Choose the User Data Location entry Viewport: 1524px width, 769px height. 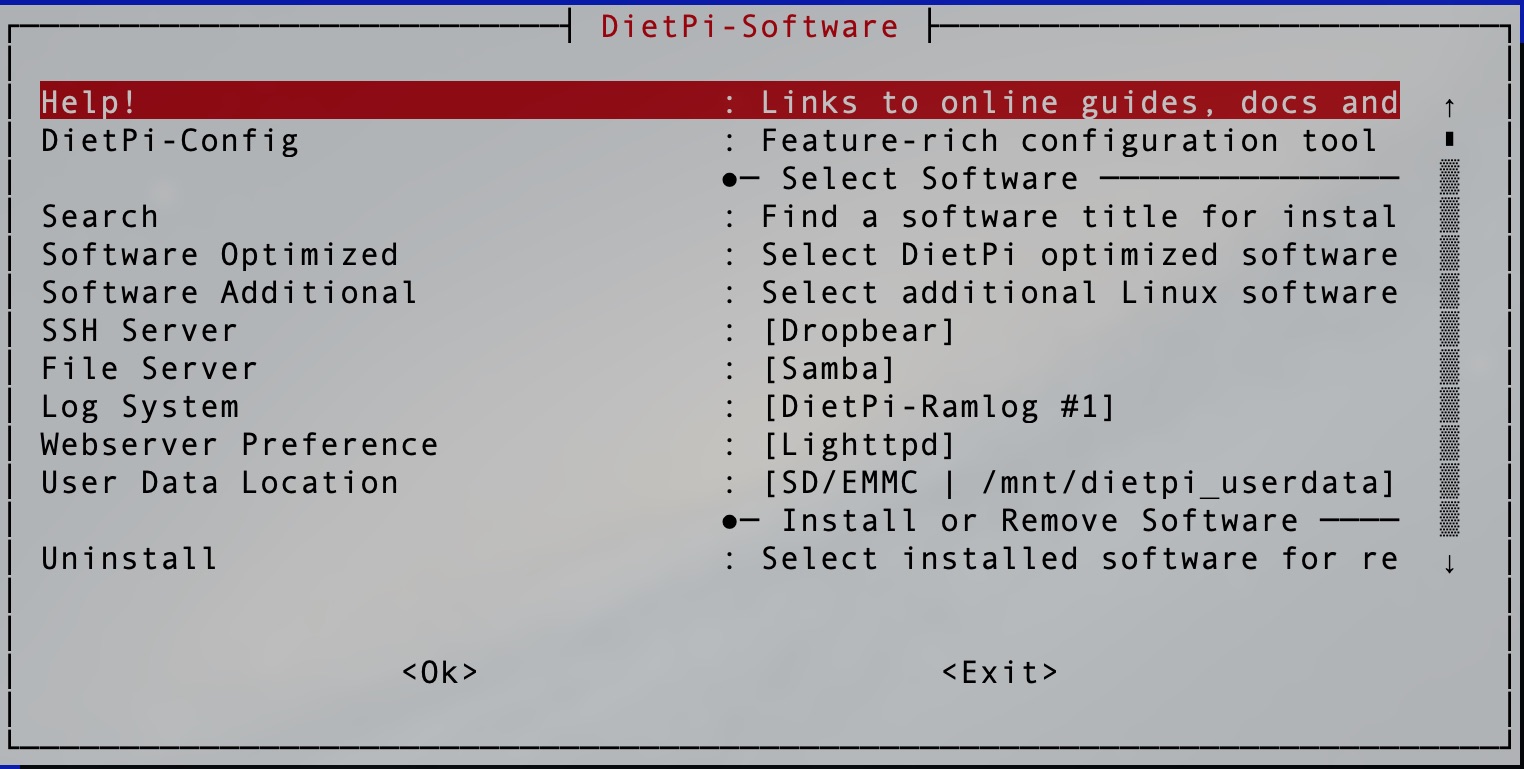720,481
